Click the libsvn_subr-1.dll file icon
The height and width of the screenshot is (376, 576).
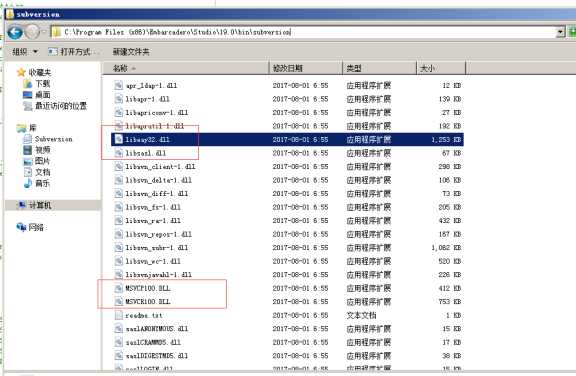(118, 248)
